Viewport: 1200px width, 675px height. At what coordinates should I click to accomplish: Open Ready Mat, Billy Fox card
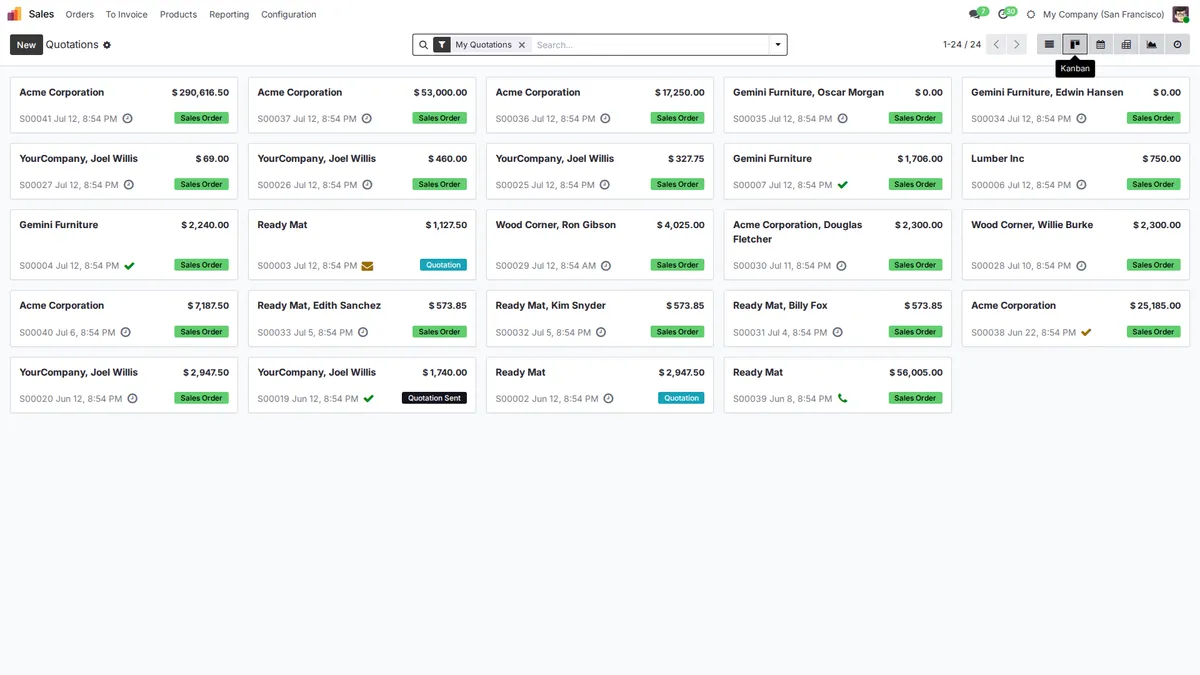pyautogui.click(x=838, y=318)
